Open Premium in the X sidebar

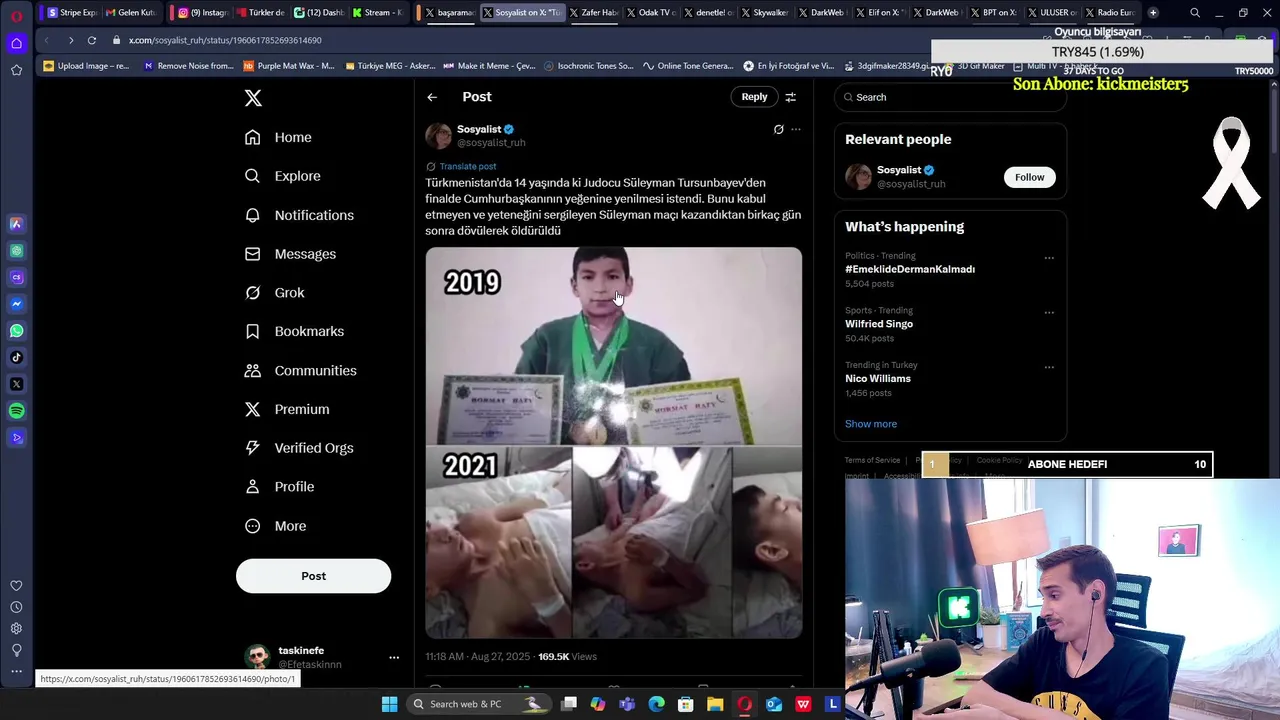point(287,409)
